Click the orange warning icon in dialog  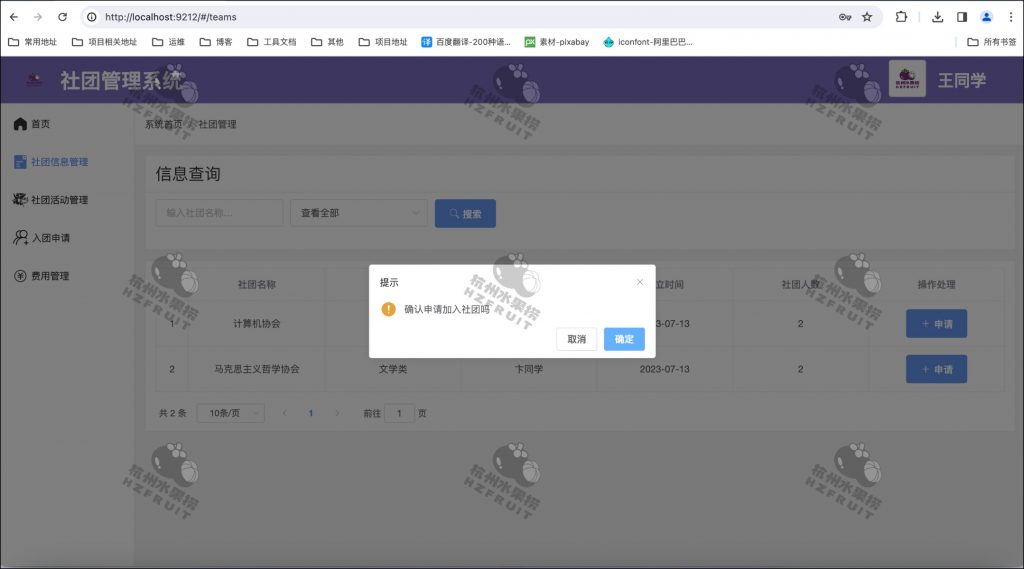pos(389,309)
